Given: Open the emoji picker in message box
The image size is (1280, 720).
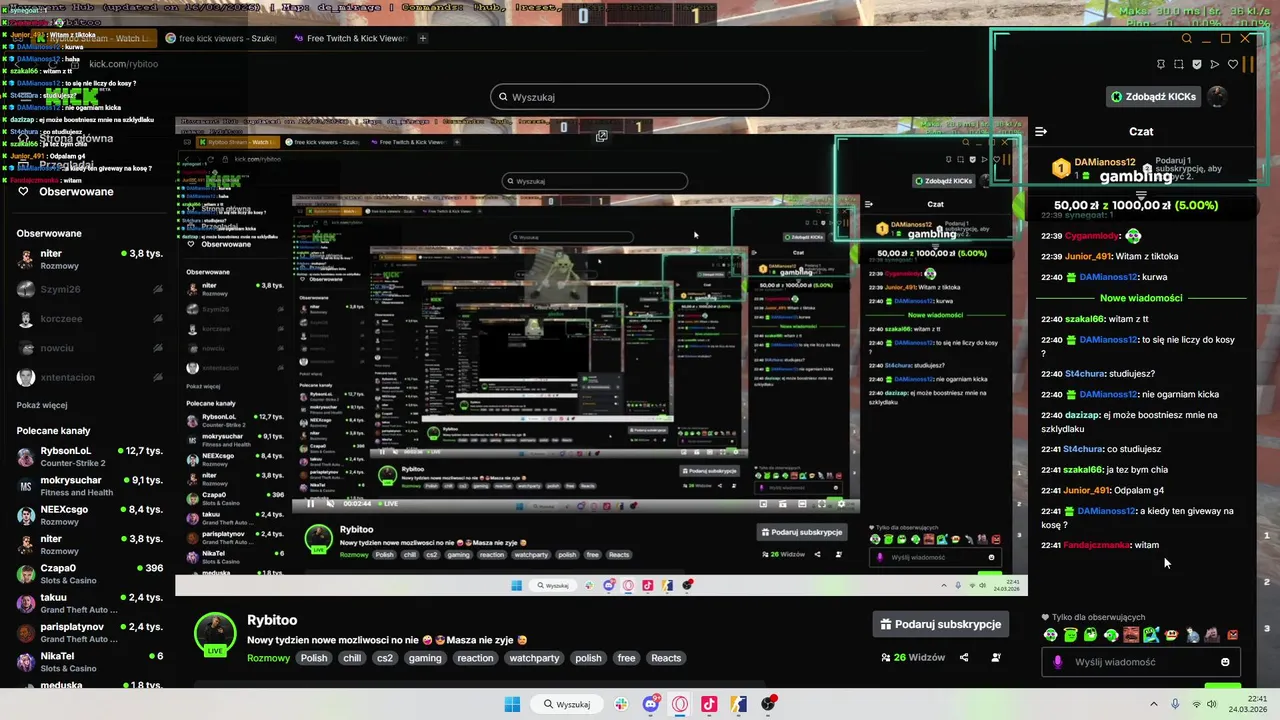Looking at the screenshot, I should click(1225, 662).
